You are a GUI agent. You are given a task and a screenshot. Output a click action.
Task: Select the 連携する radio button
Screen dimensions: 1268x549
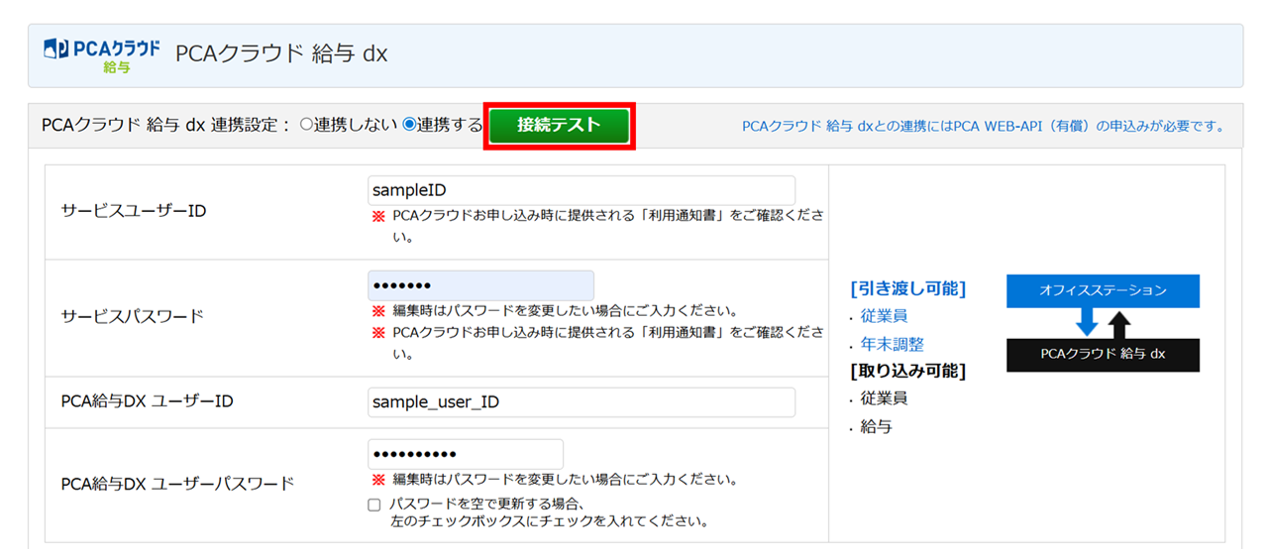pyautogui.click(x=409, y=125)
